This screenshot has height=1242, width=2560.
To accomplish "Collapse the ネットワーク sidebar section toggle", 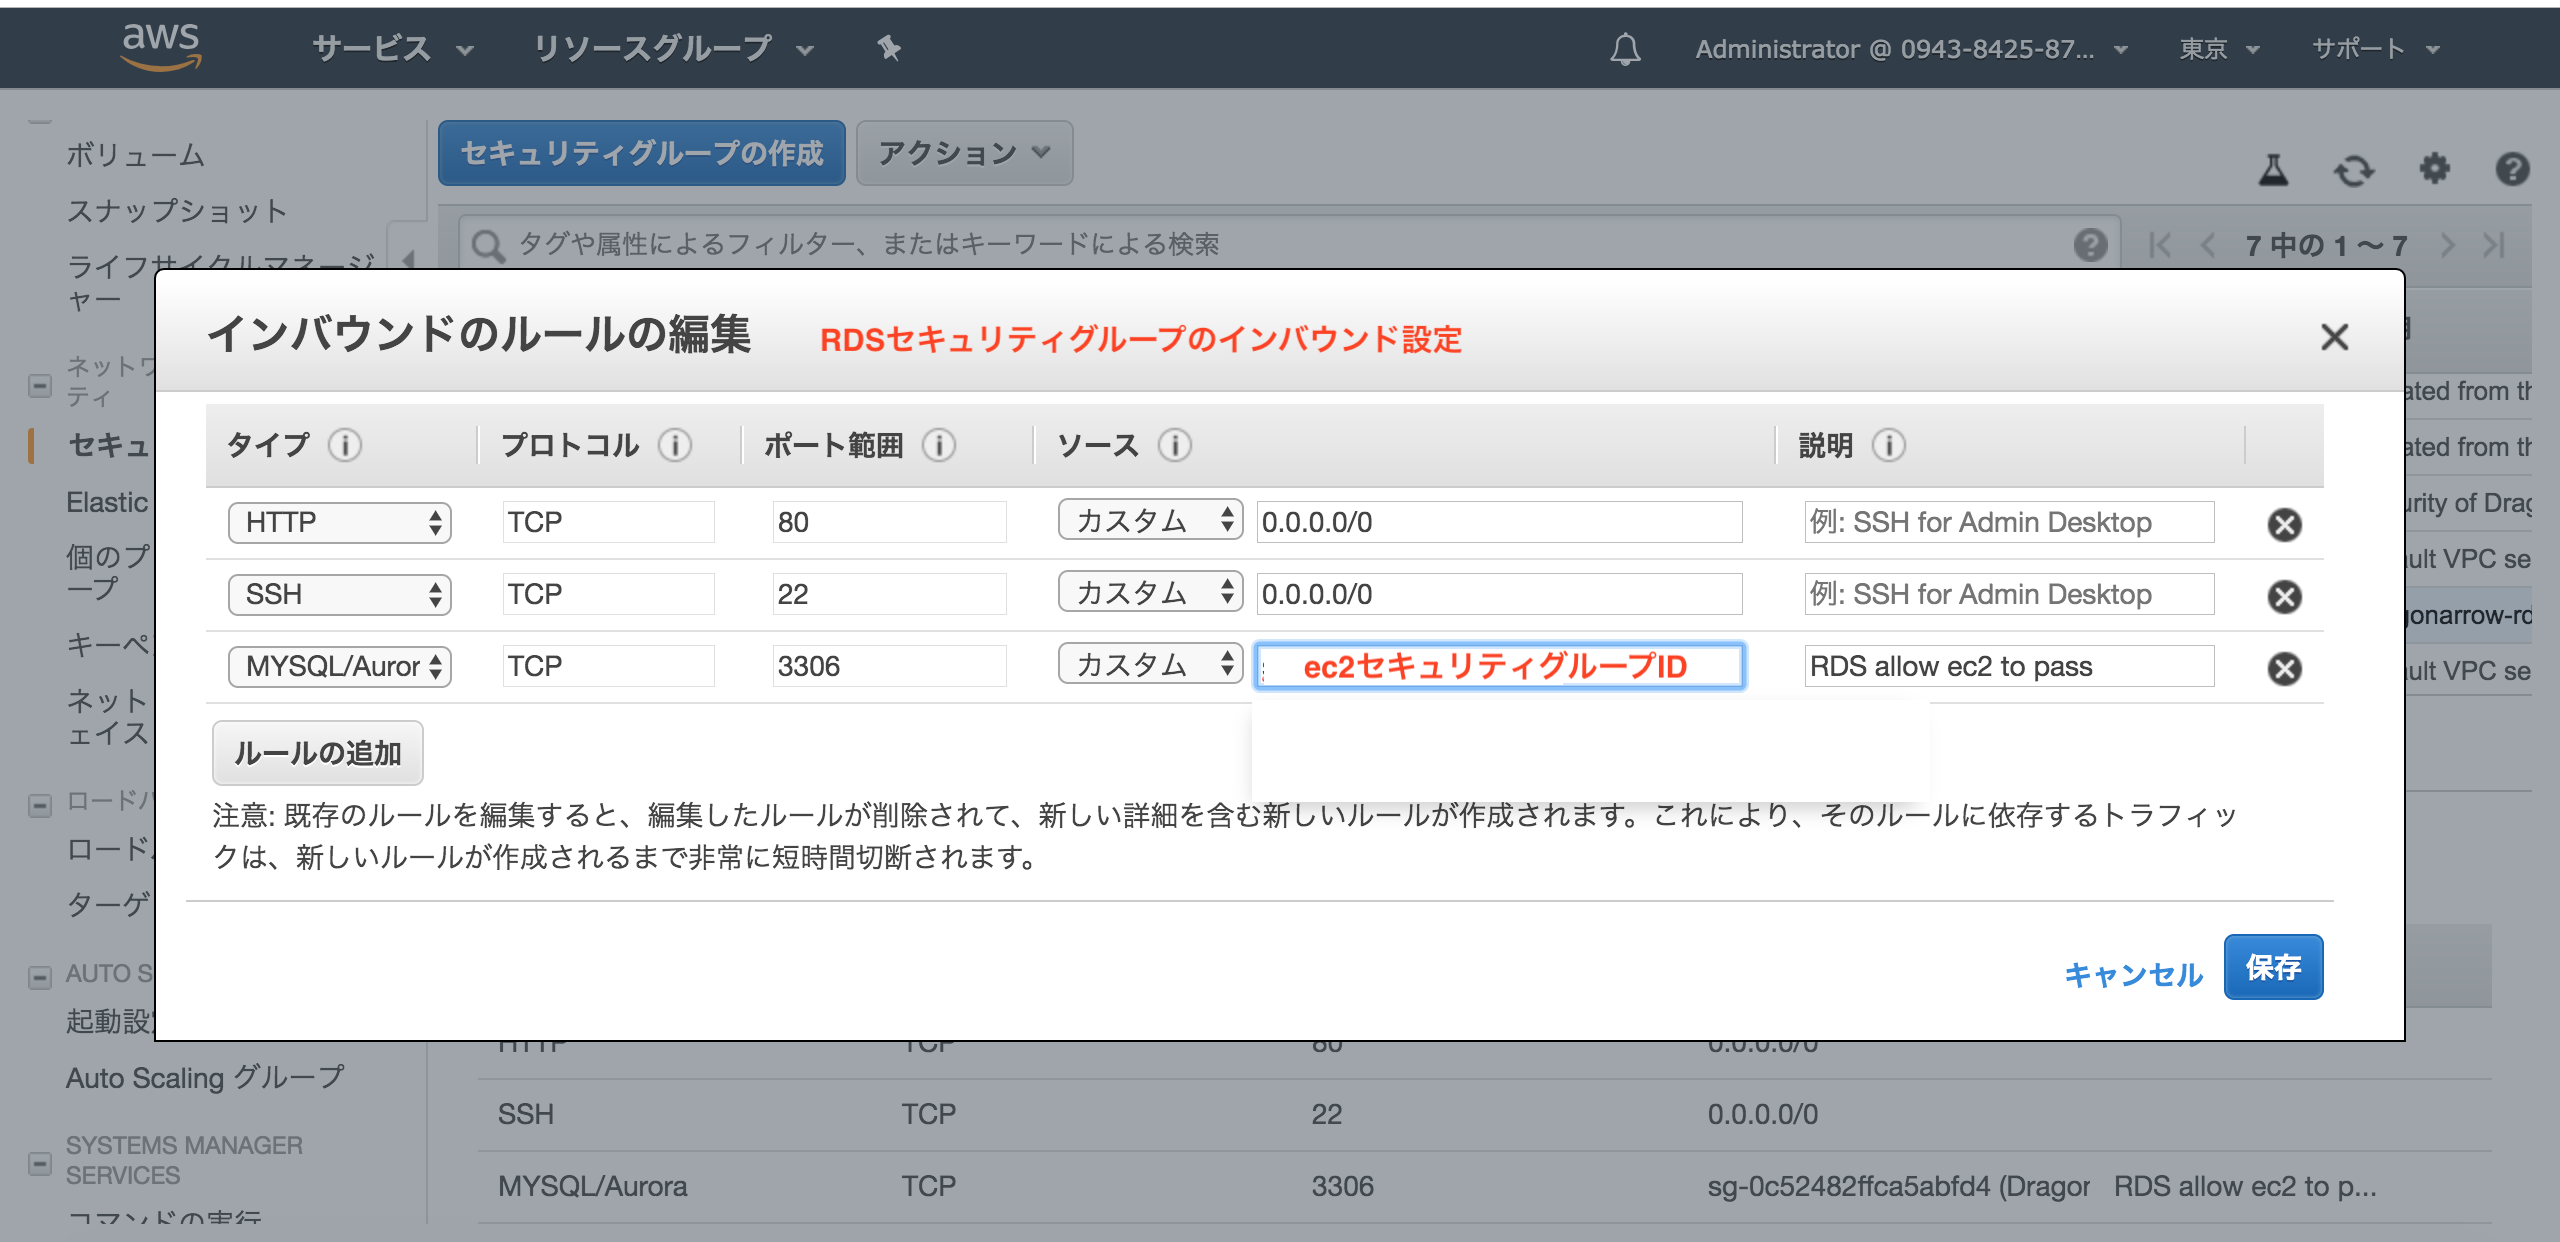I will pos(40,385).
